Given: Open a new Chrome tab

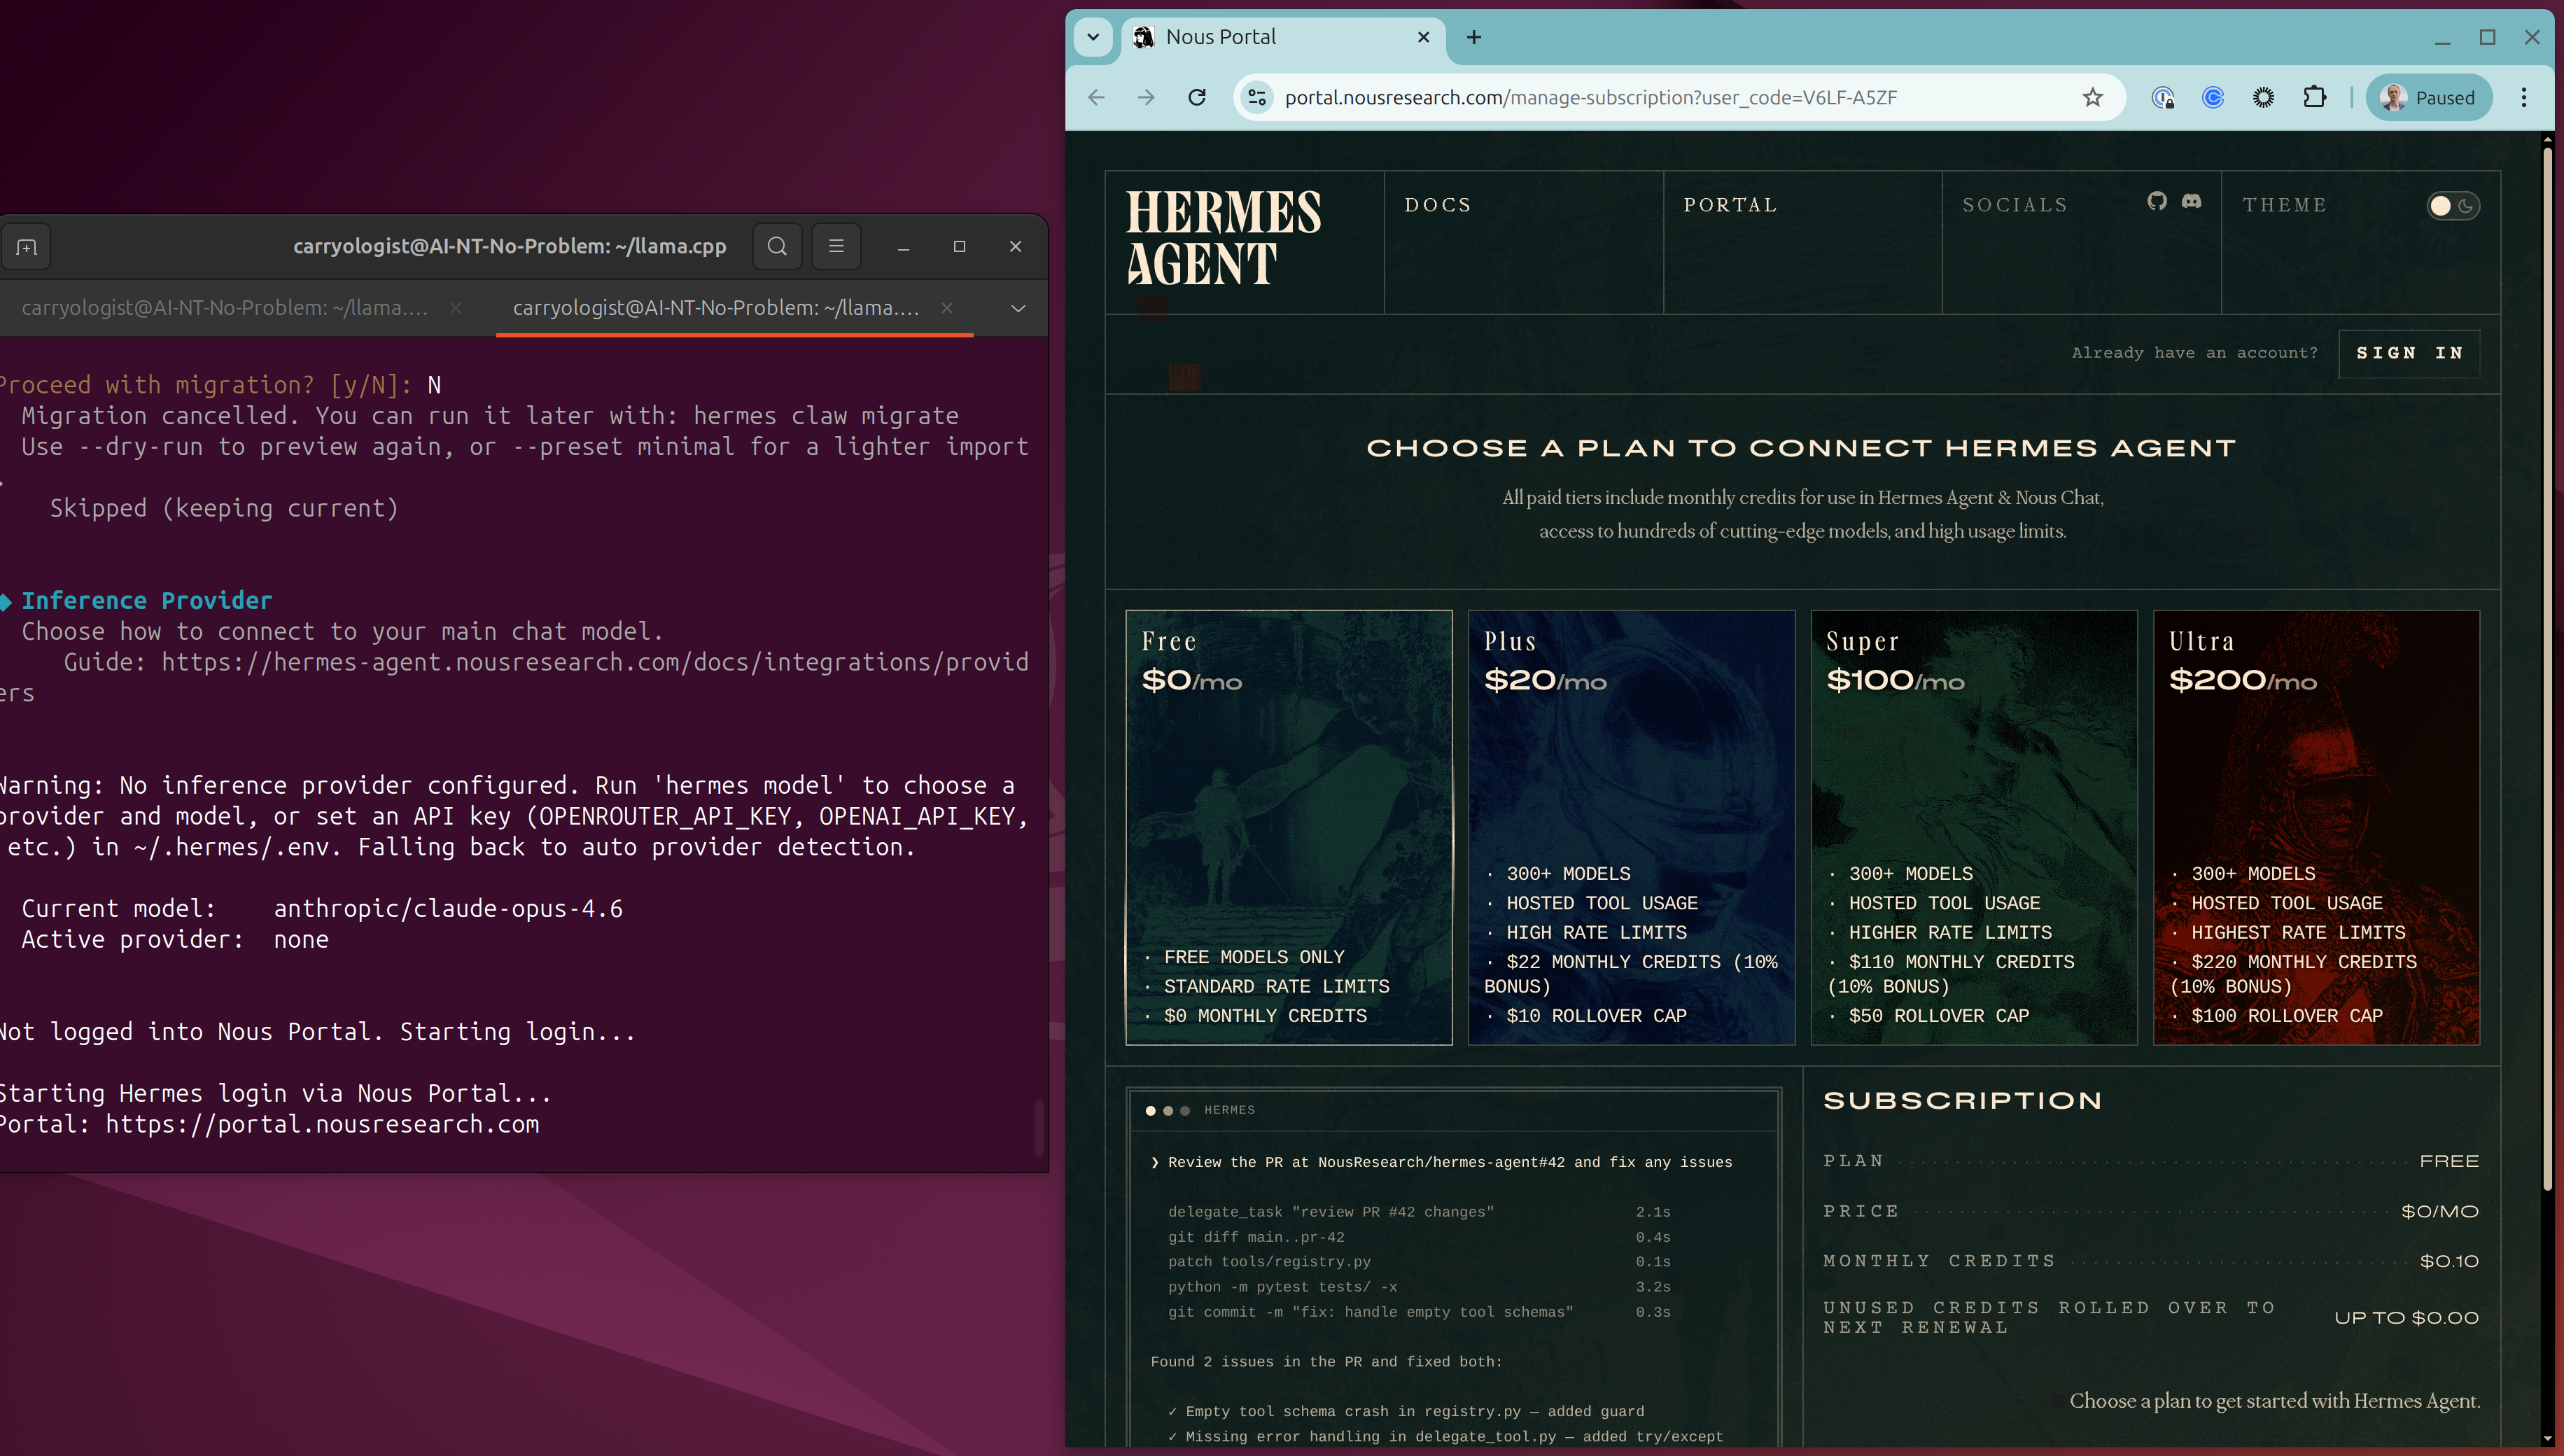Looking at the screenshot, I should tap(1474, 37).
